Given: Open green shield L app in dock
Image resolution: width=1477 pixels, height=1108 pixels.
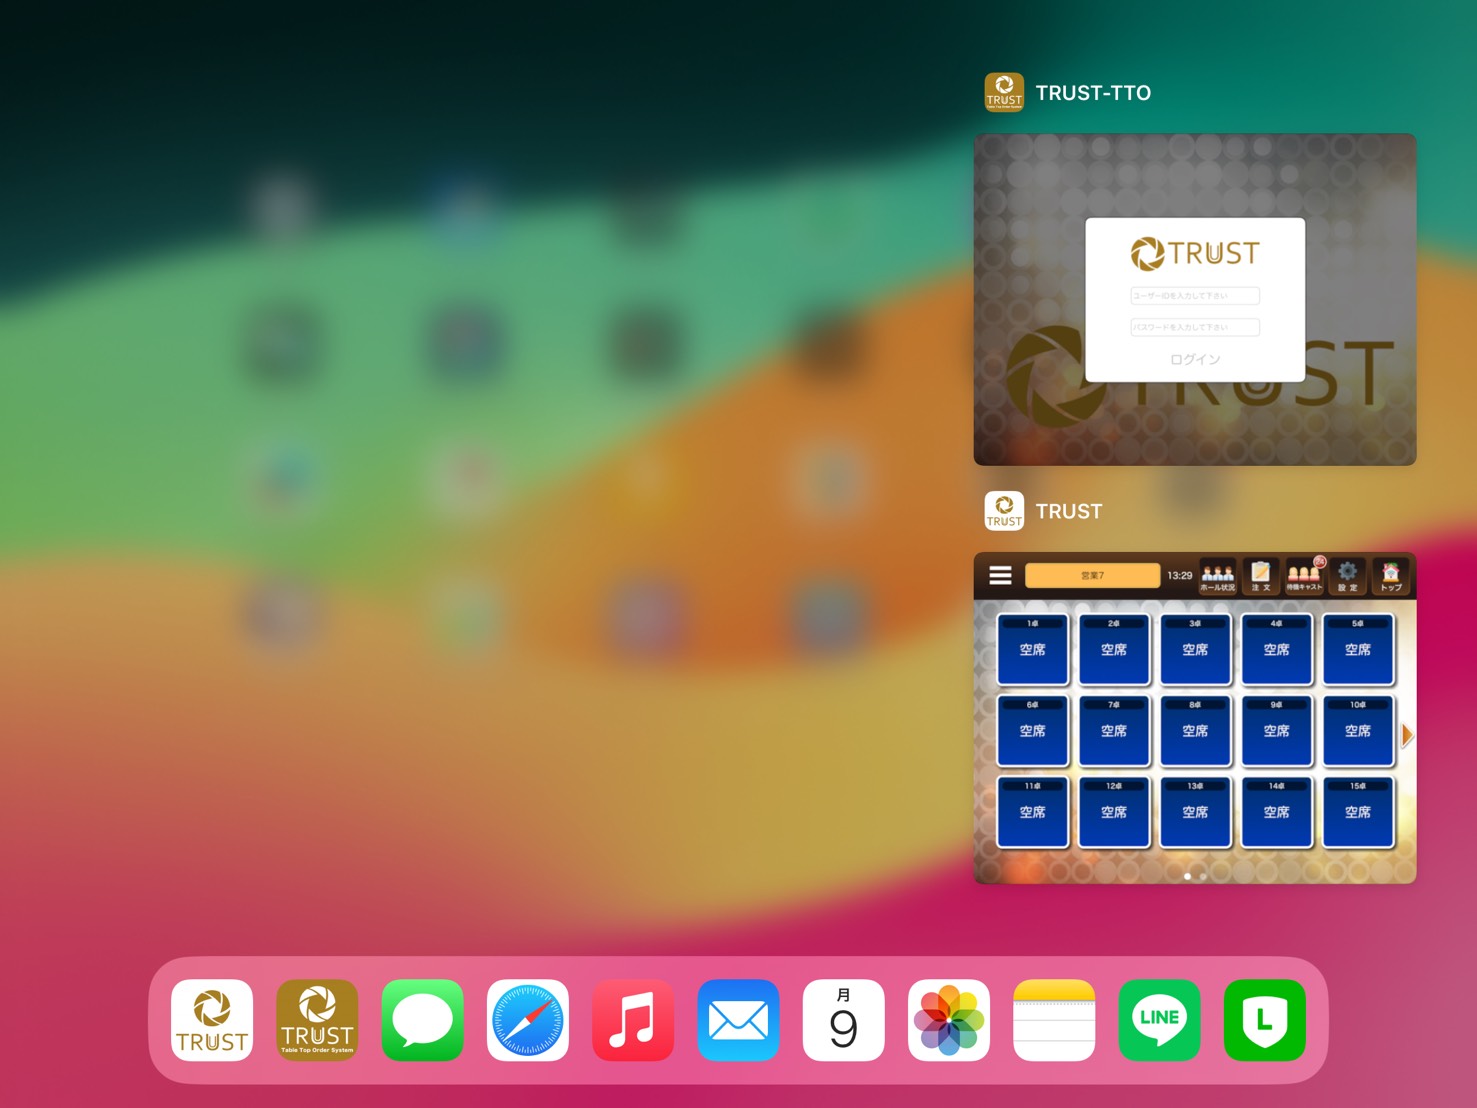Looking at the screenshot, I should coord(1264,1020).
